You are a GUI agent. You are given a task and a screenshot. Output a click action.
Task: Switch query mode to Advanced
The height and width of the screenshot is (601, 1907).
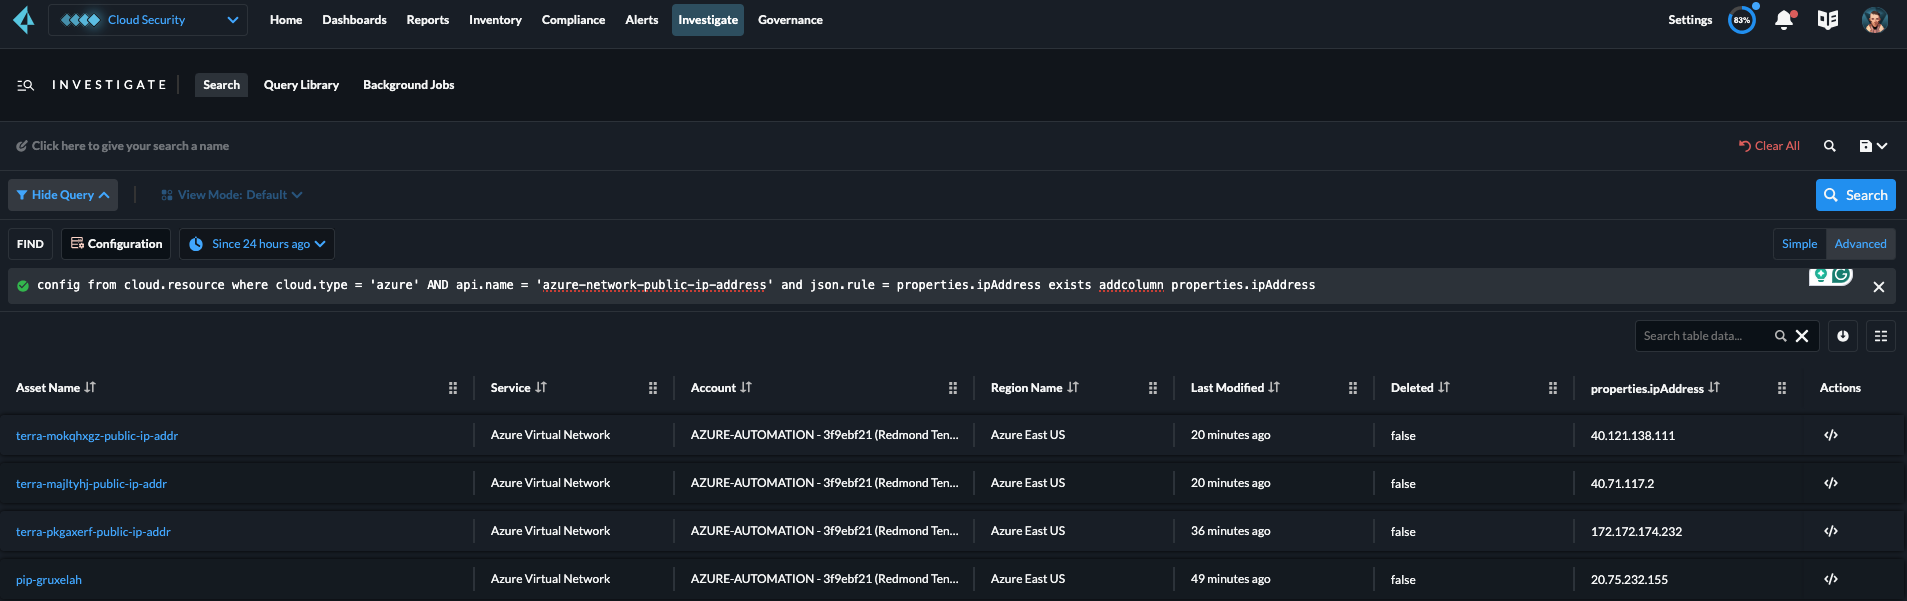1860,244
